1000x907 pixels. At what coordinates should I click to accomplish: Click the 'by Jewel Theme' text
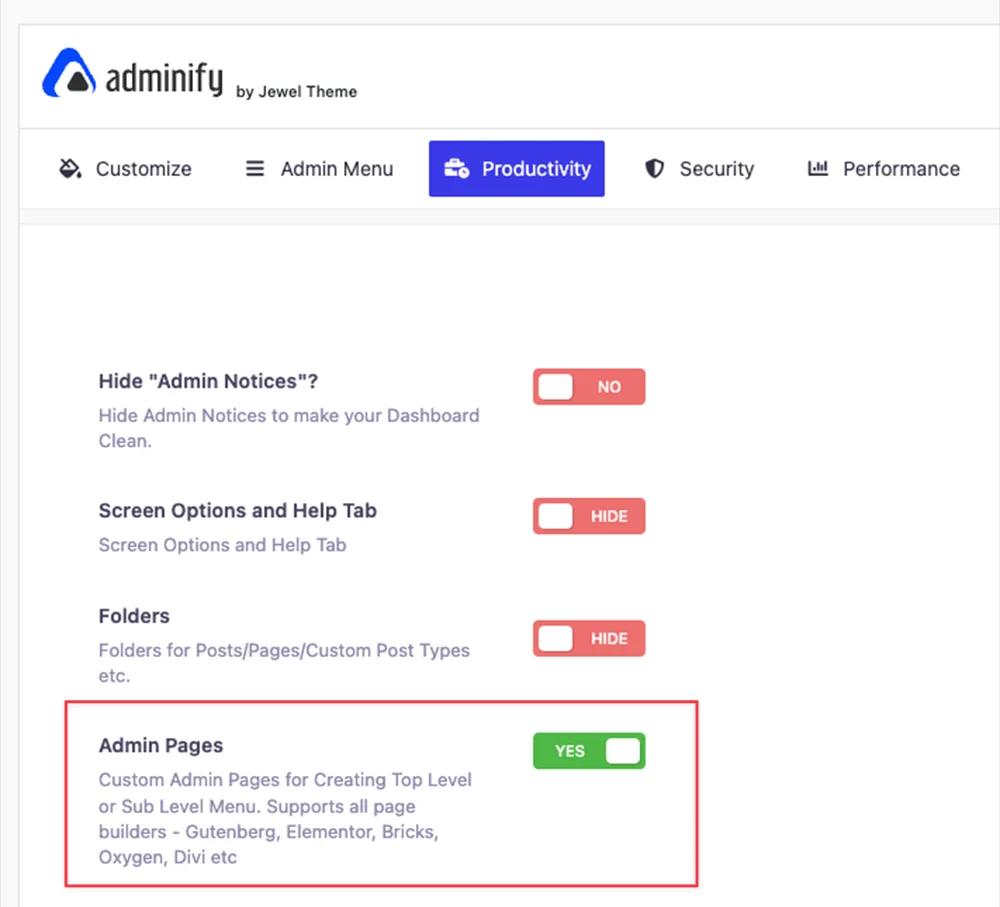(297, 92)
